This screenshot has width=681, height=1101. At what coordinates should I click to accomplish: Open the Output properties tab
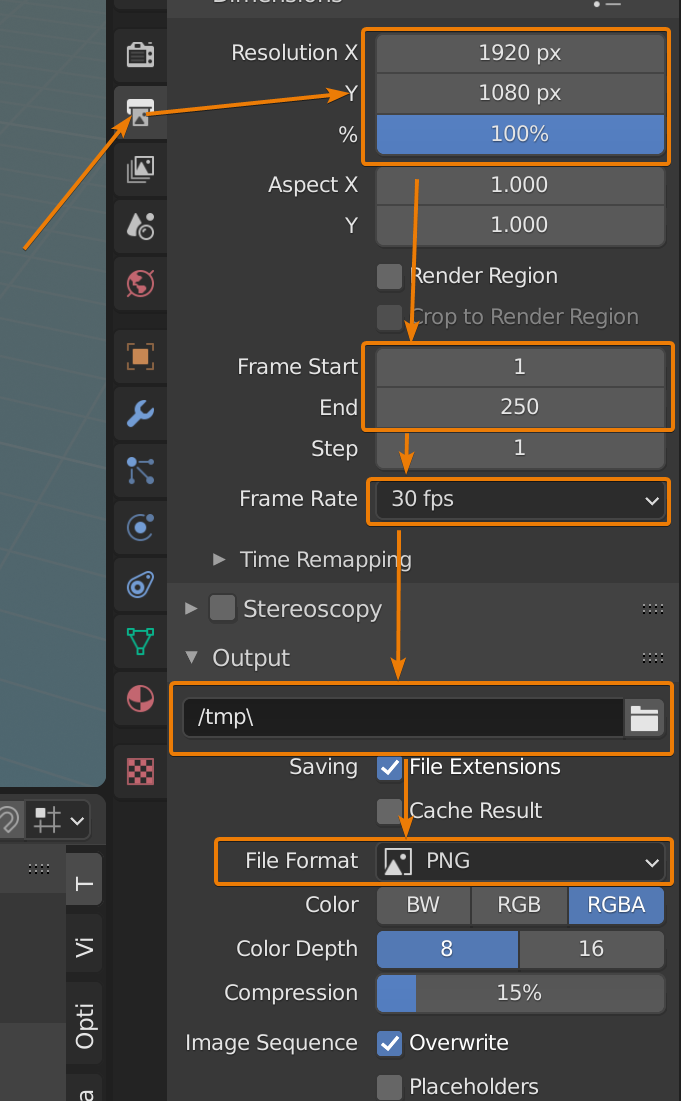pyautogui.click(x=140, y=111)
